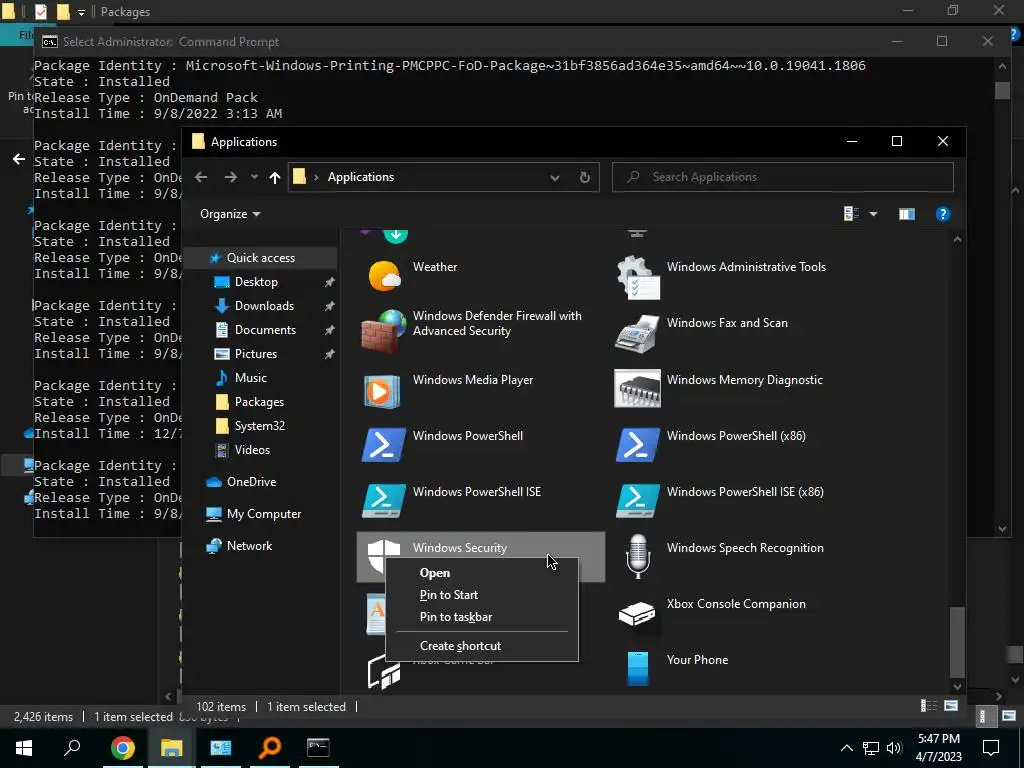
Task: Select Windows Memory Diagnostic icon
Action: (x=637, y=389)
